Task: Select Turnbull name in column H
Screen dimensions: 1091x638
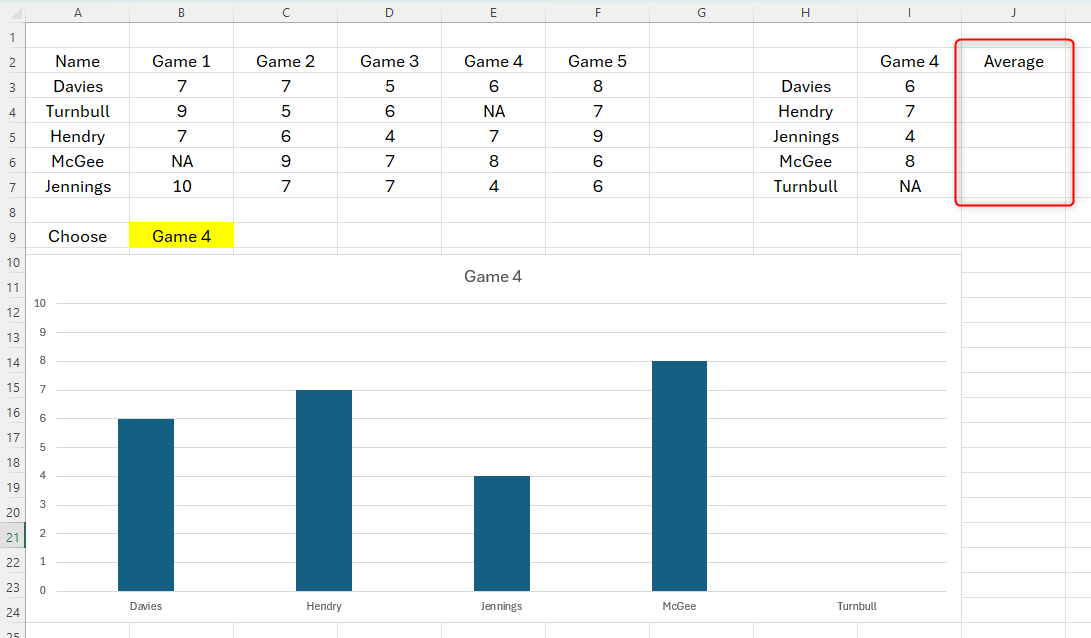Action: [806, 186]
